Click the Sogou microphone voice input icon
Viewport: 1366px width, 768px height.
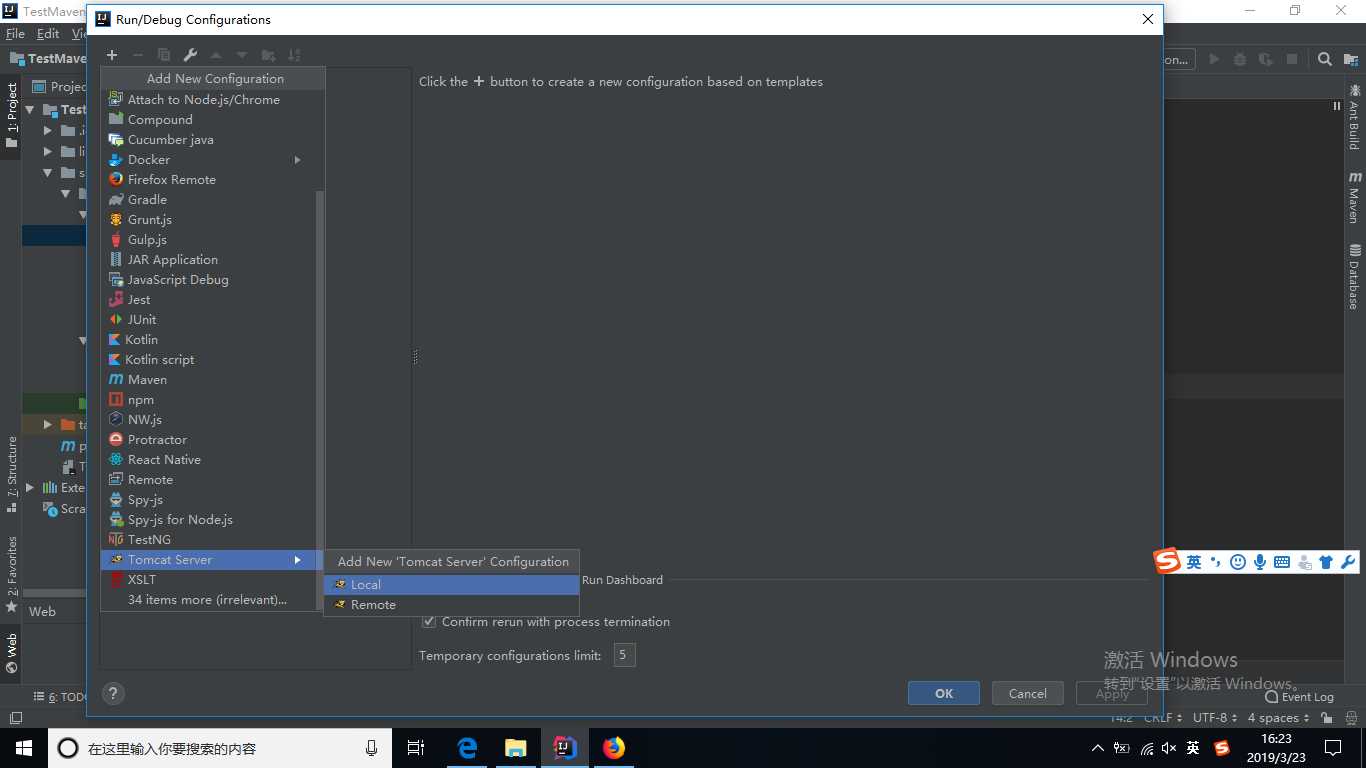click(x=1260, y=562)
